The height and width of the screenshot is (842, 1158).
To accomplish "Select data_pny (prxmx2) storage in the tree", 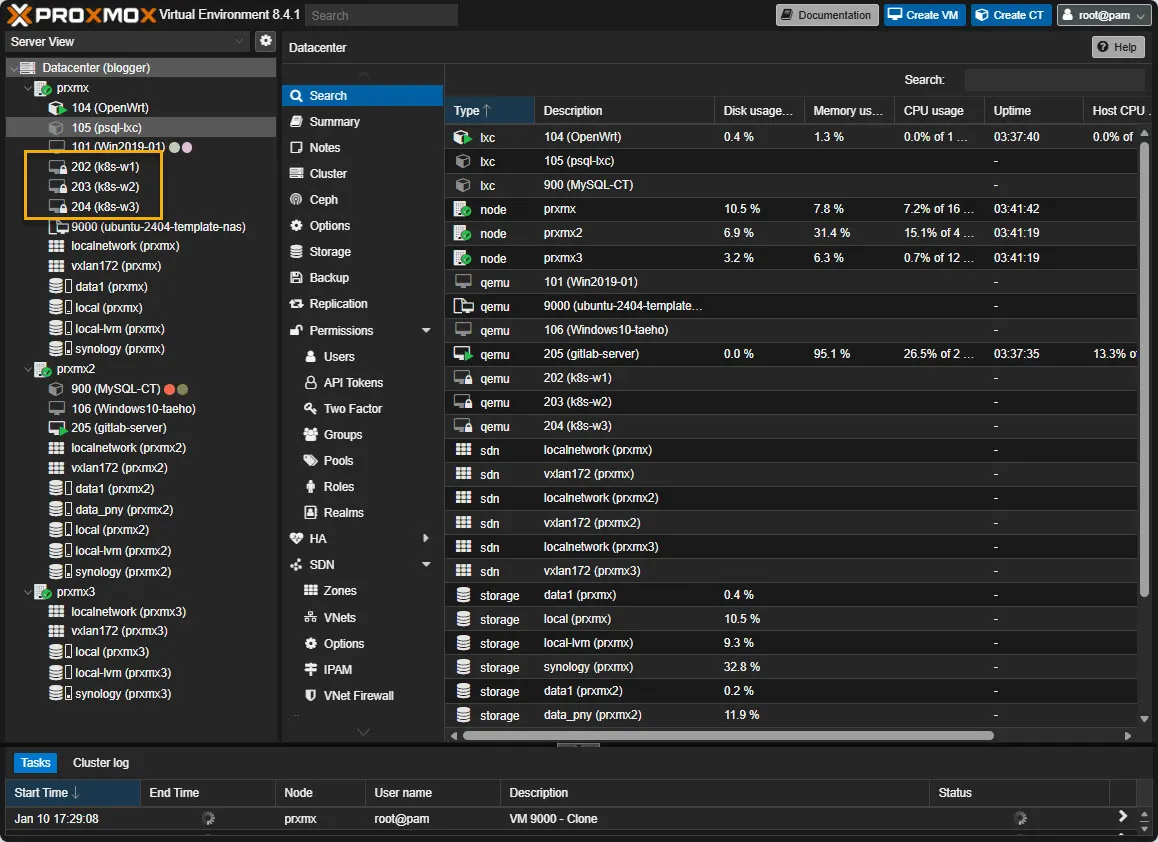I will [x=123, y=510].
